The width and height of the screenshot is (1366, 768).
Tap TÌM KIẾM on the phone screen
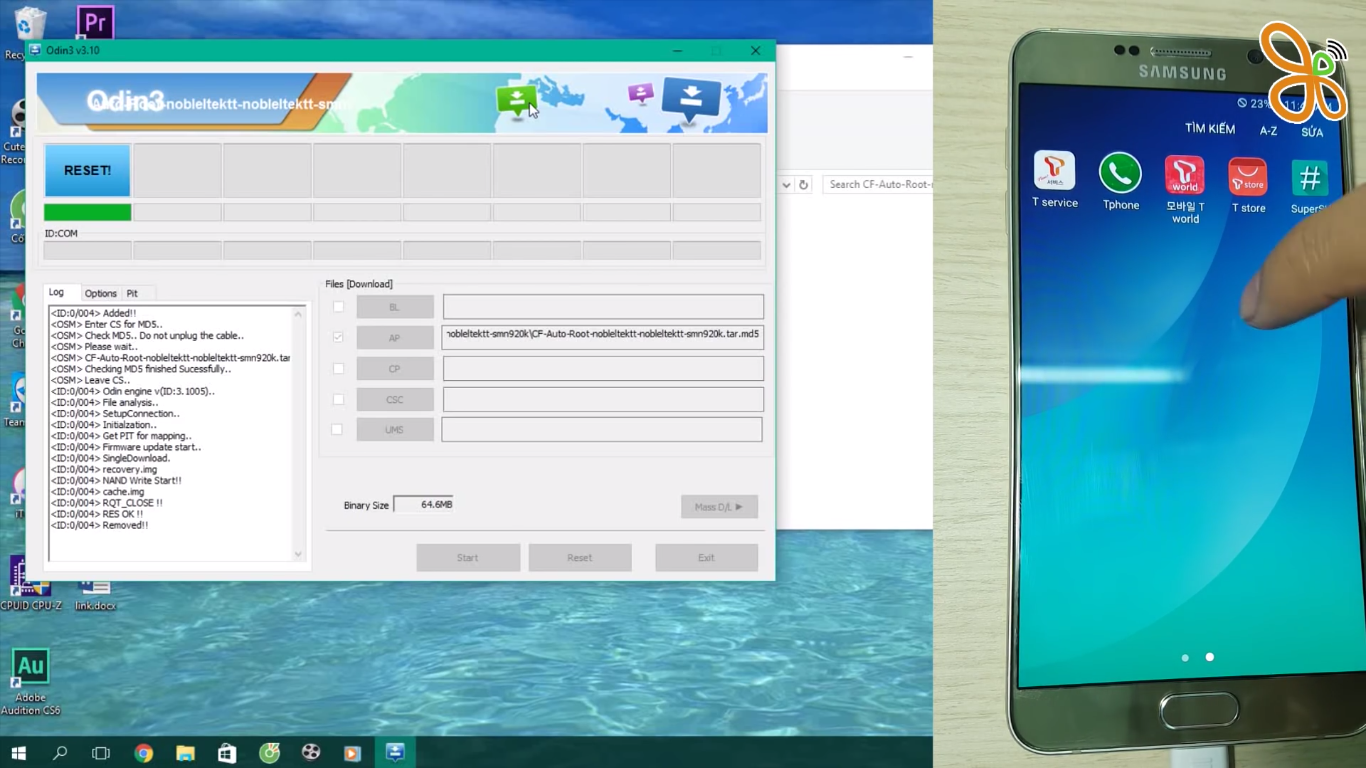pos(1210,129)
